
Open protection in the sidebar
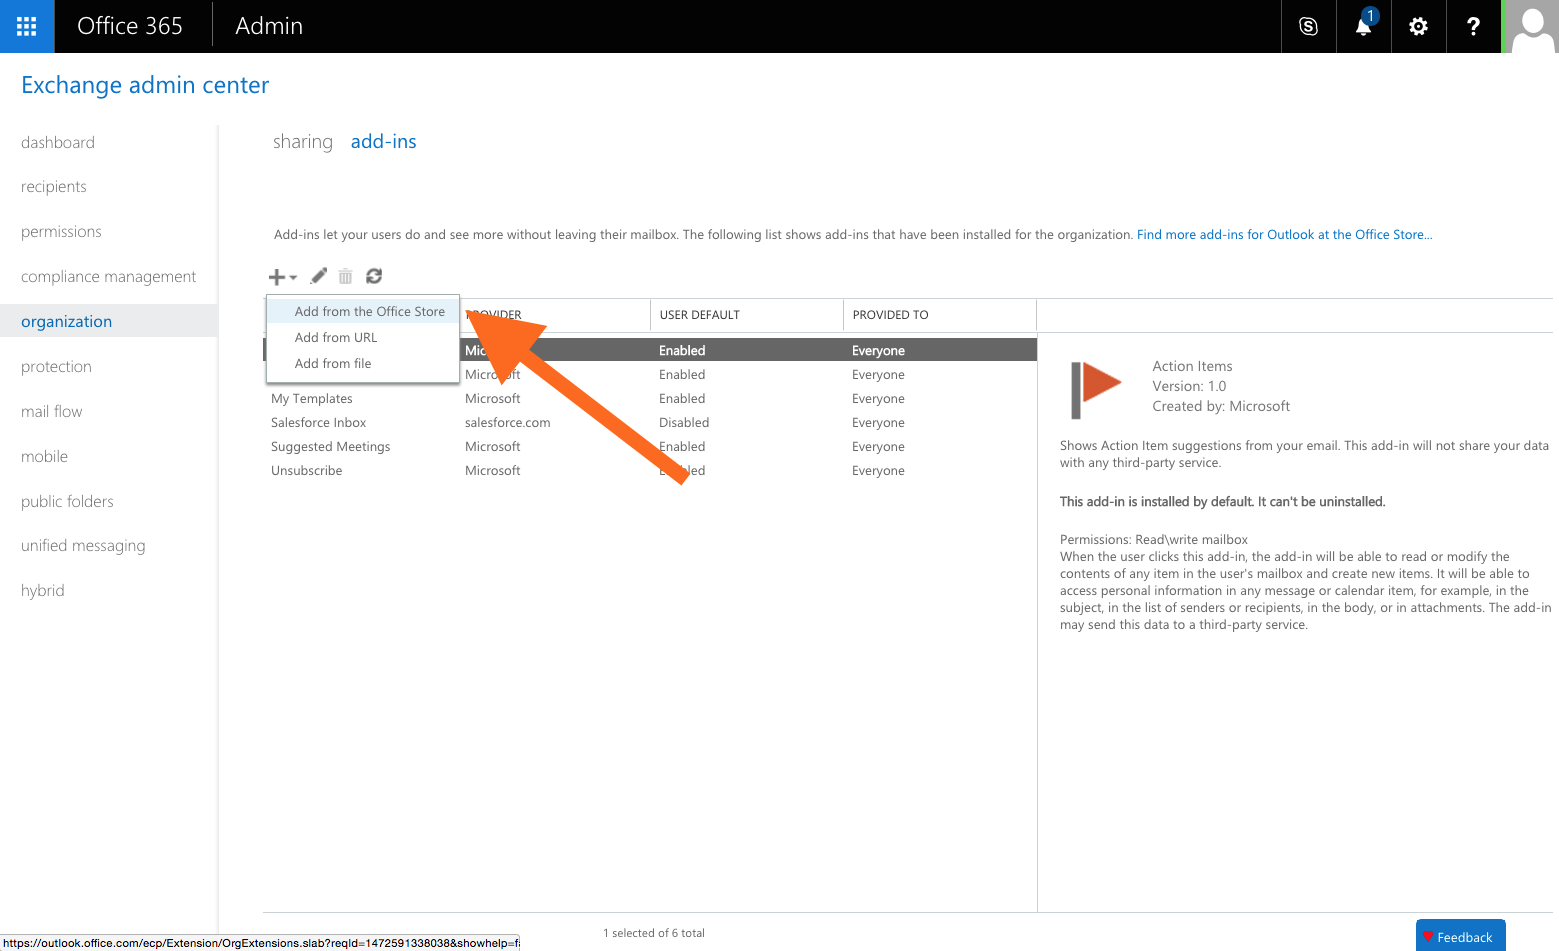pos(56,366)
